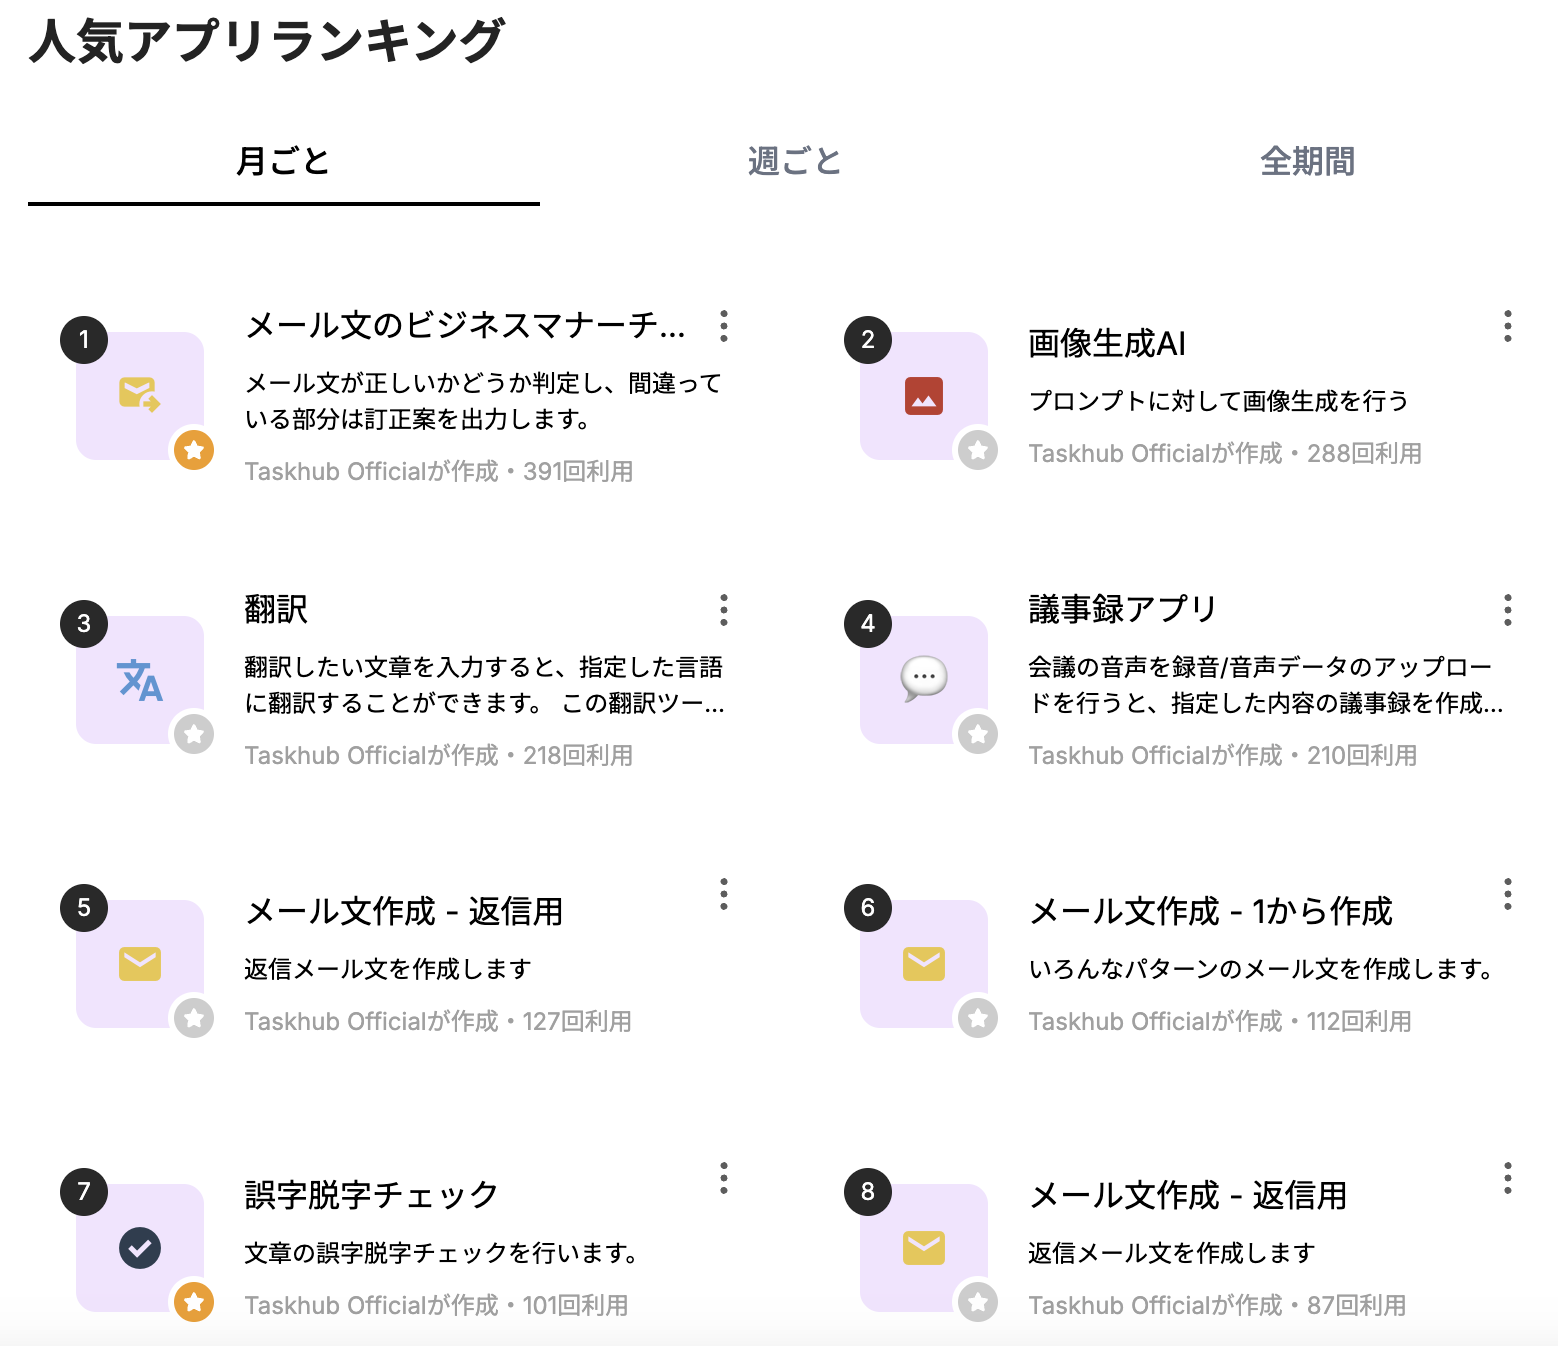
Task: Switch to the 全期間 tab
Action: click(1307, 161)
